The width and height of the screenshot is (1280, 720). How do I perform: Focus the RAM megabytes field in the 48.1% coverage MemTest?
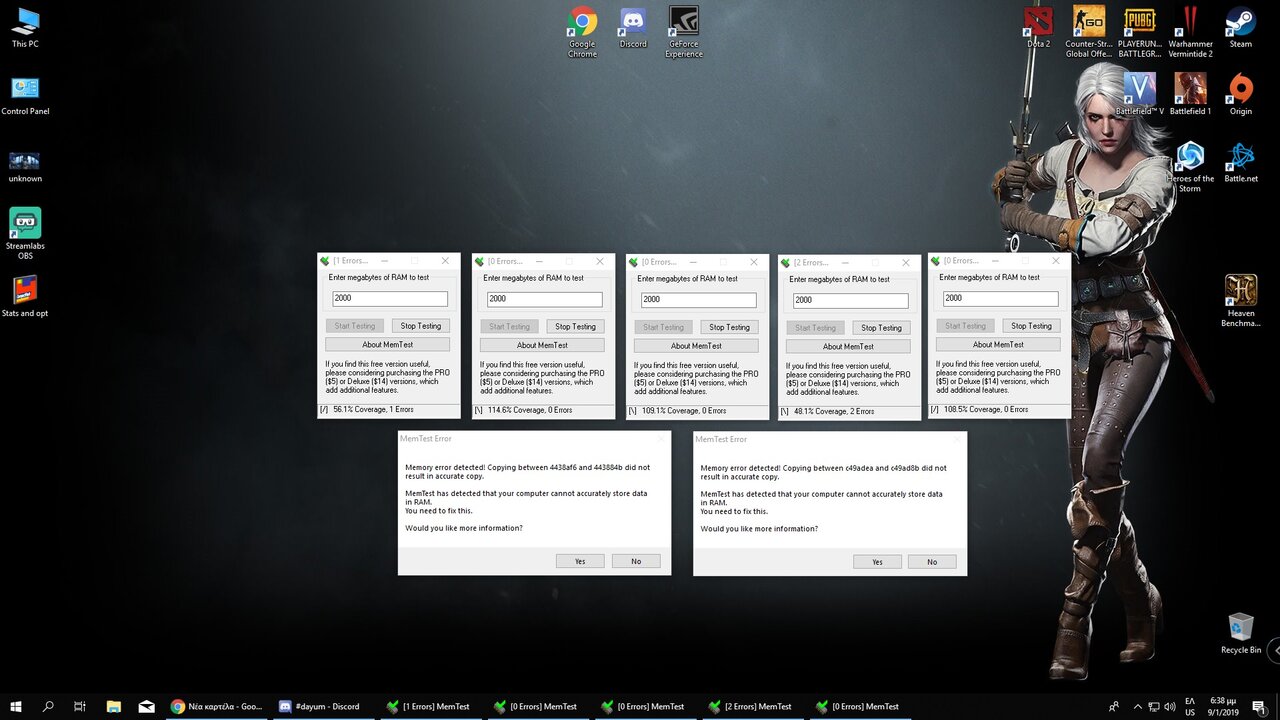[x=850, y=301]
